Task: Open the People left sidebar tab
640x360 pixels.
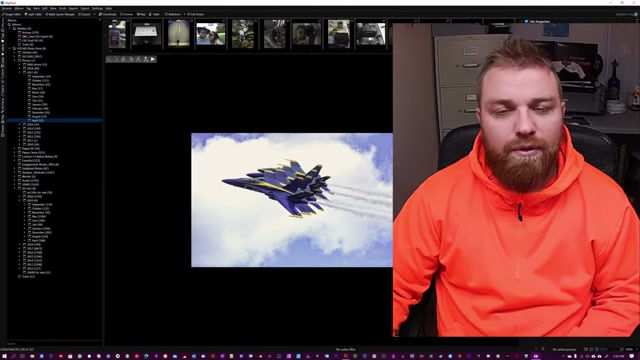Action: (x=3, y=131)
